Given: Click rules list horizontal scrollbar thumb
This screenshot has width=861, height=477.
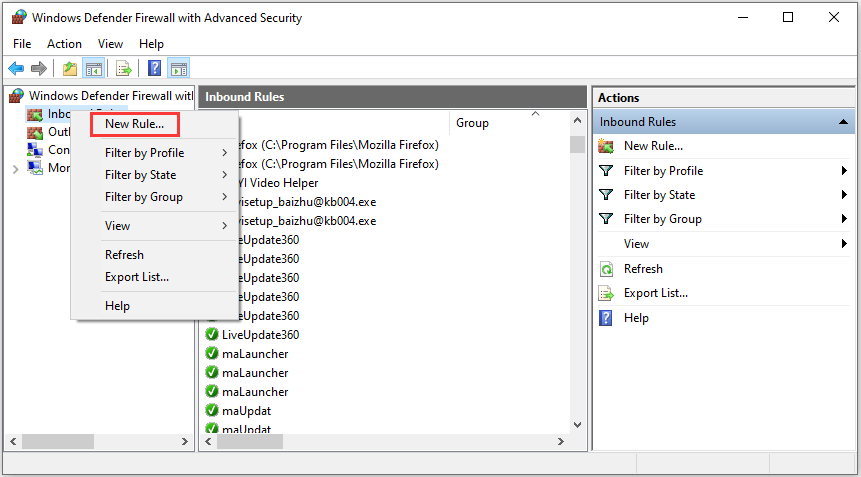Looking at the screenshot, I should point(250,441).
